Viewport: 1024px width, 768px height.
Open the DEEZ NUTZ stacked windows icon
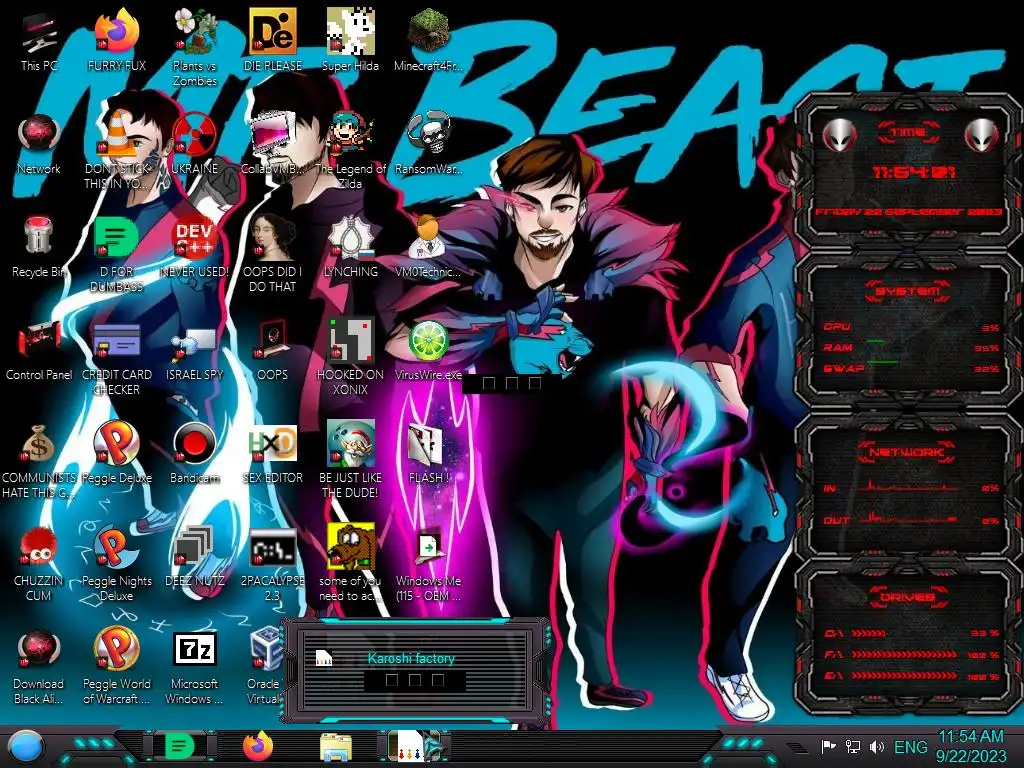(195, 556)
